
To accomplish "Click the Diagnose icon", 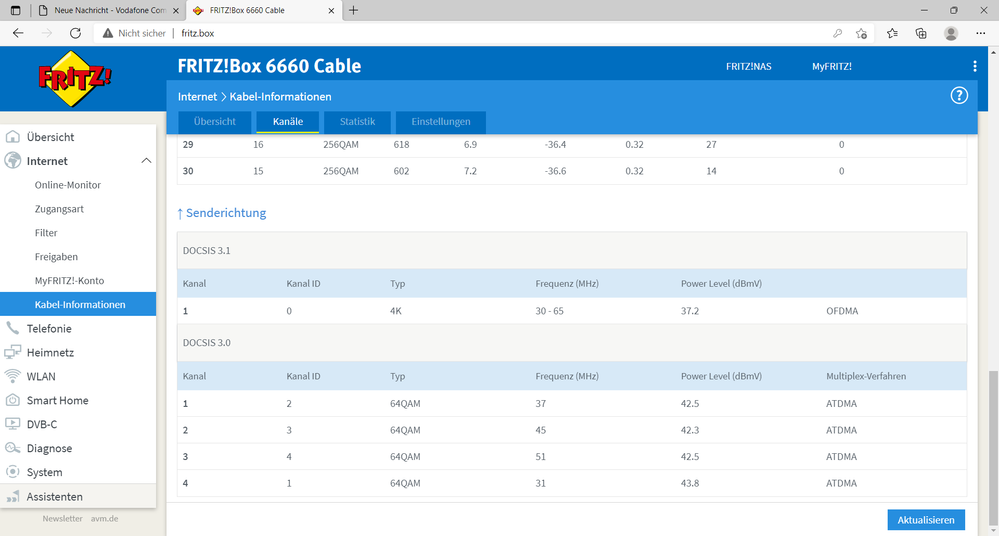I will 13,448.
